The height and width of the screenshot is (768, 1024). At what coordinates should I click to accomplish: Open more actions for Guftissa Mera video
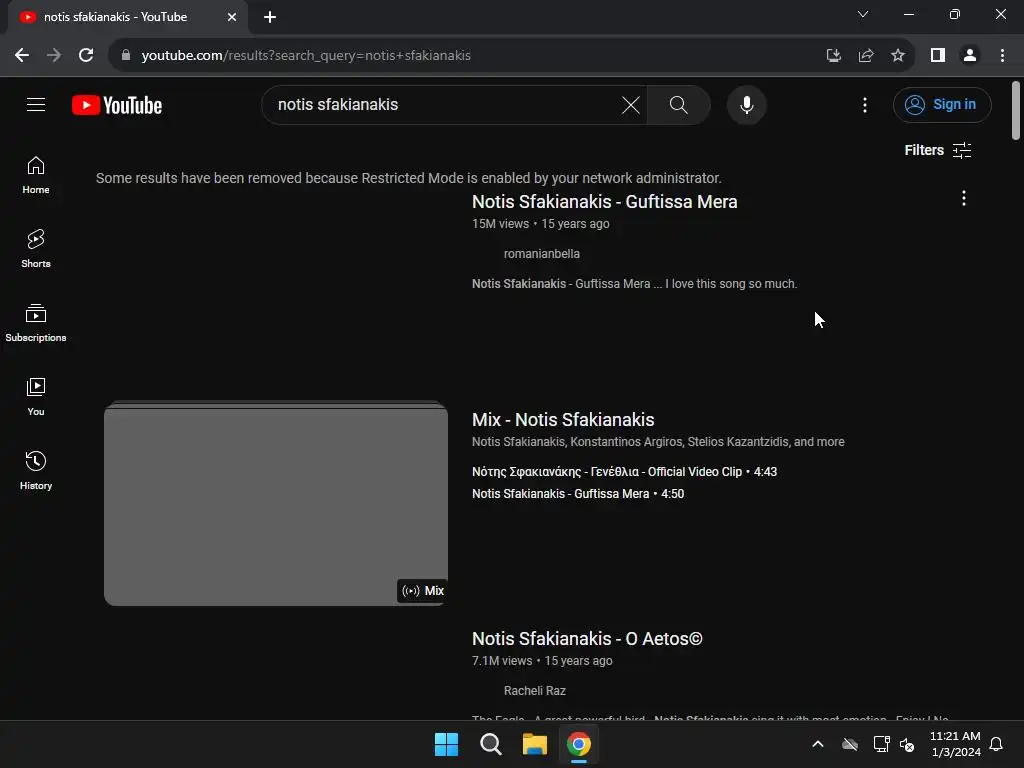coord(963,198)
